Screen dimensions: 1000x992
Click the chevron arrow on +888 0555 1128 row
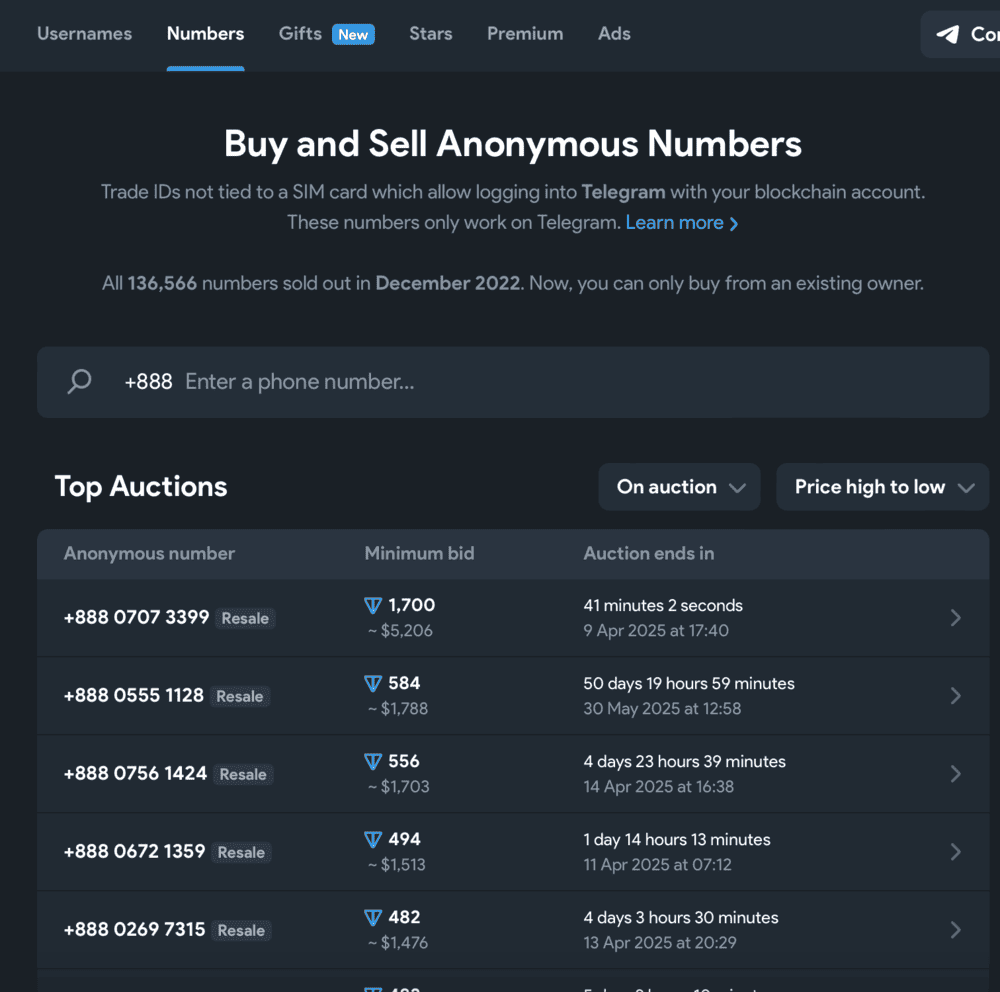coord(955,695)
